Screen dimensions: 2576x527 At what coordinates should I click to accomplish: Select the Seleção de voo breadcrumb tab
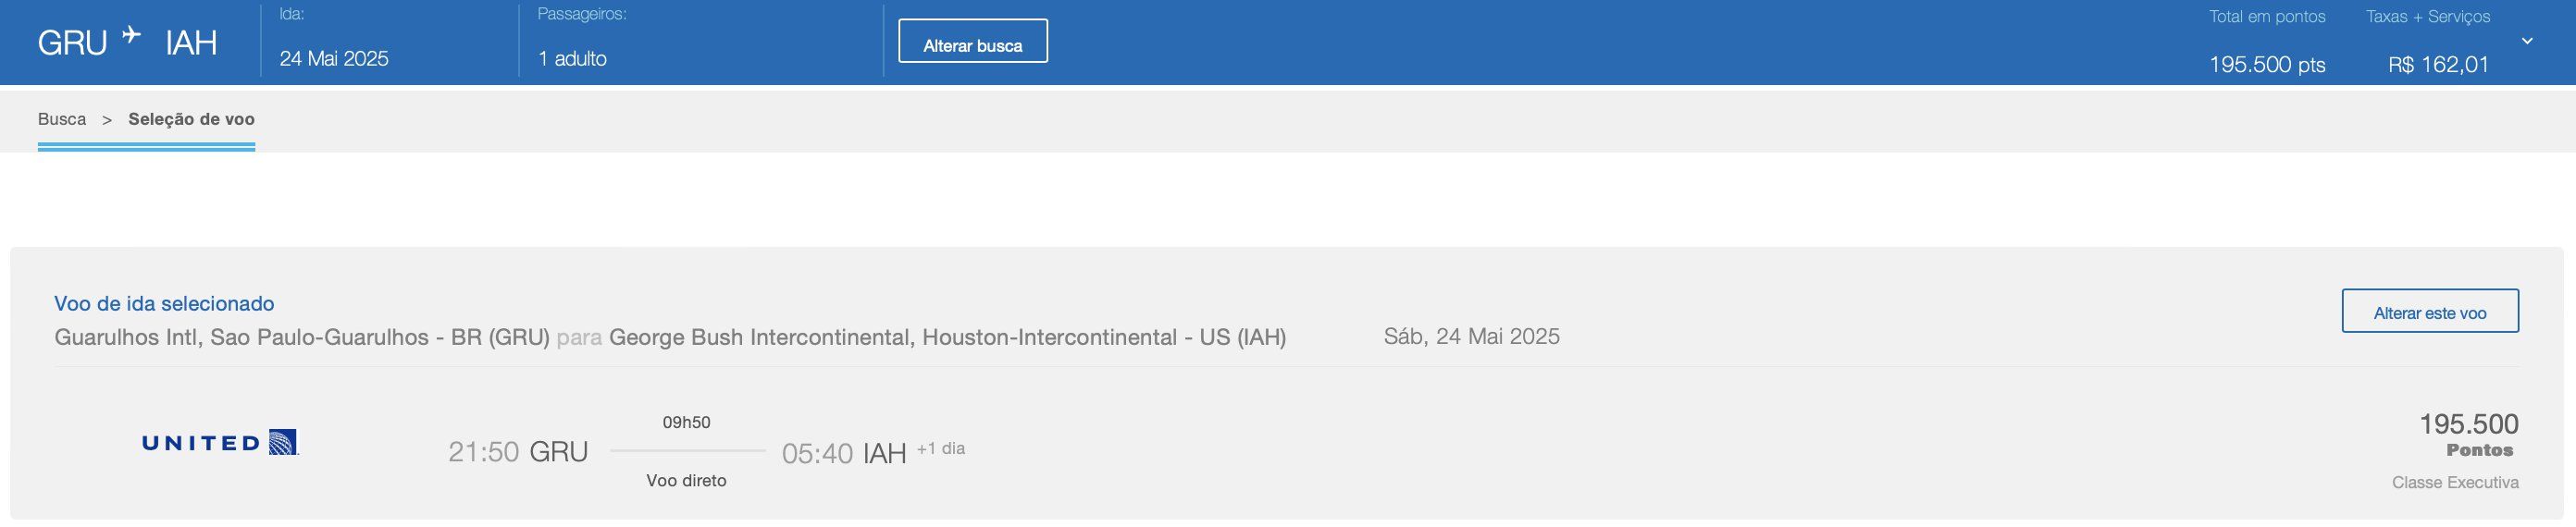click(x=191, y=119)
